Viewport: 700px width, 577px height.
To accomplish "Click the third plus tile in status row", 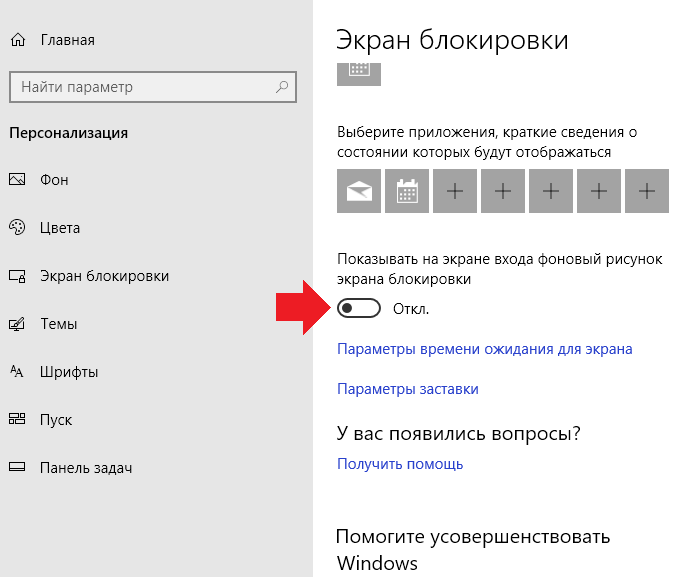I will tap(551, 191).
